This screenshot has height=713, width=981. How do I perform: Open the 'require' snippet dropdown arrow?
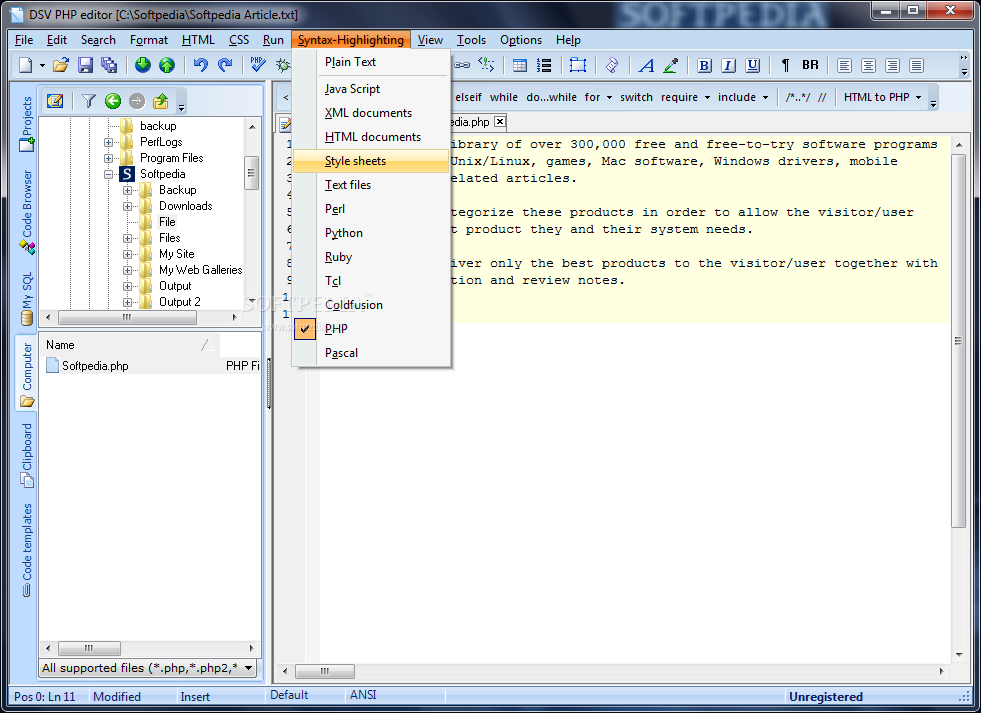point(708,98)
